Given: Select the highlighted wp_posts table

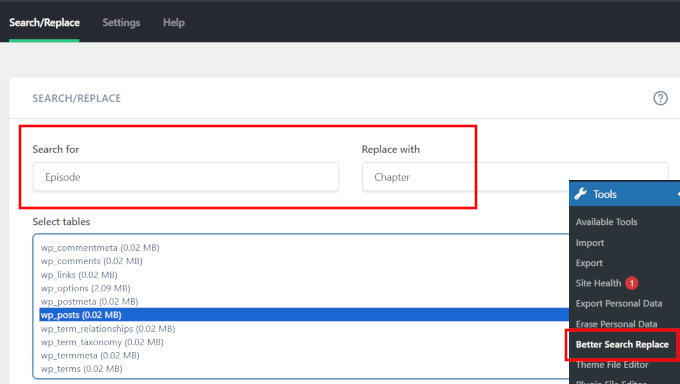Looking at the screenshot, I should pyautogui.click(x=304, y=315).
